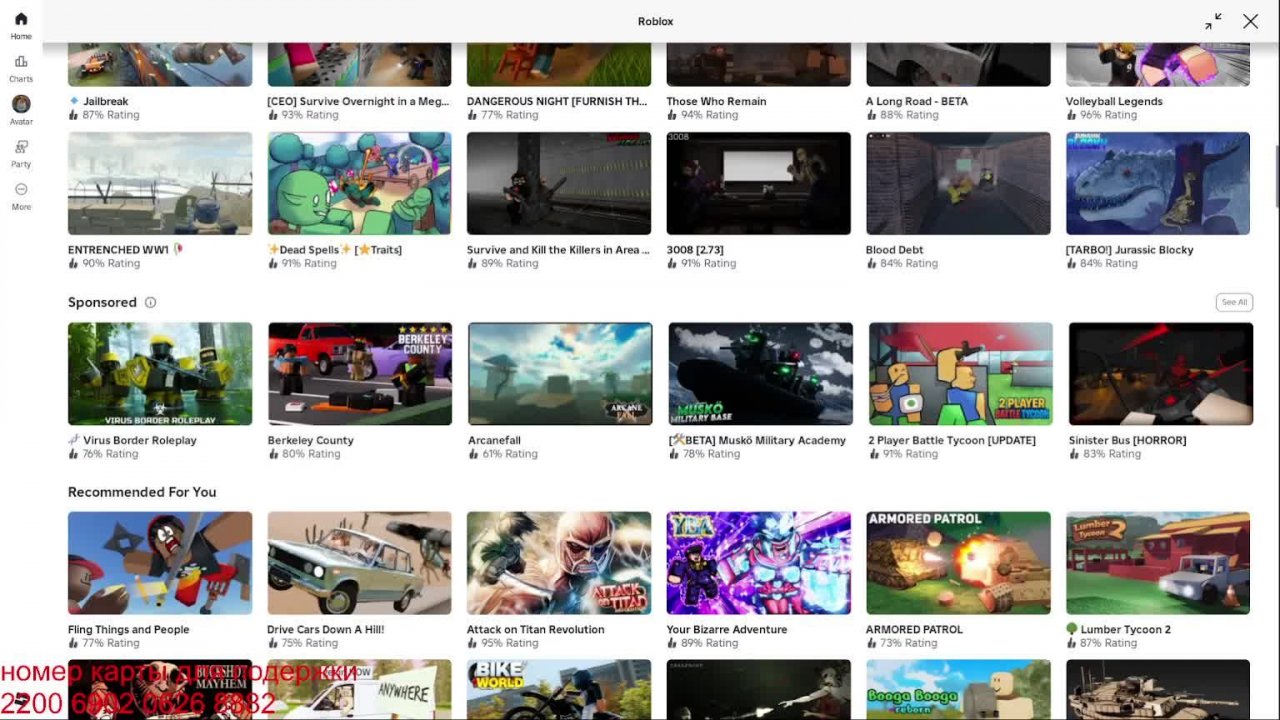Open the Party sidebar icon
The height and width of the screenshot is (720, 1280).
pos(21,147)
